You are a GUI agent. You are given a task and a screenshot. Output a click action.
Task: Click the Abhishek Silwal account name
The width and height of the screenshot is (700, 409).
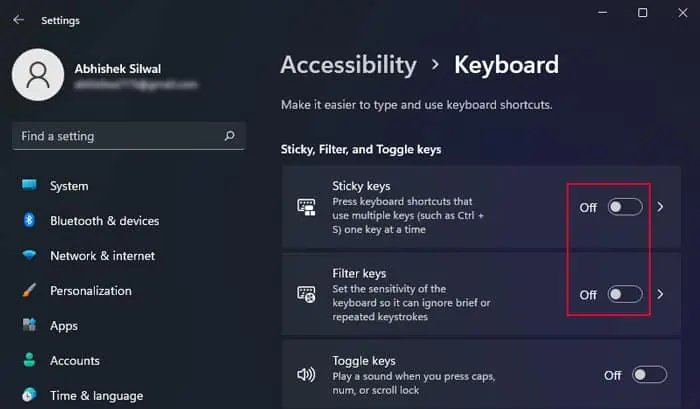pos(116,68)
